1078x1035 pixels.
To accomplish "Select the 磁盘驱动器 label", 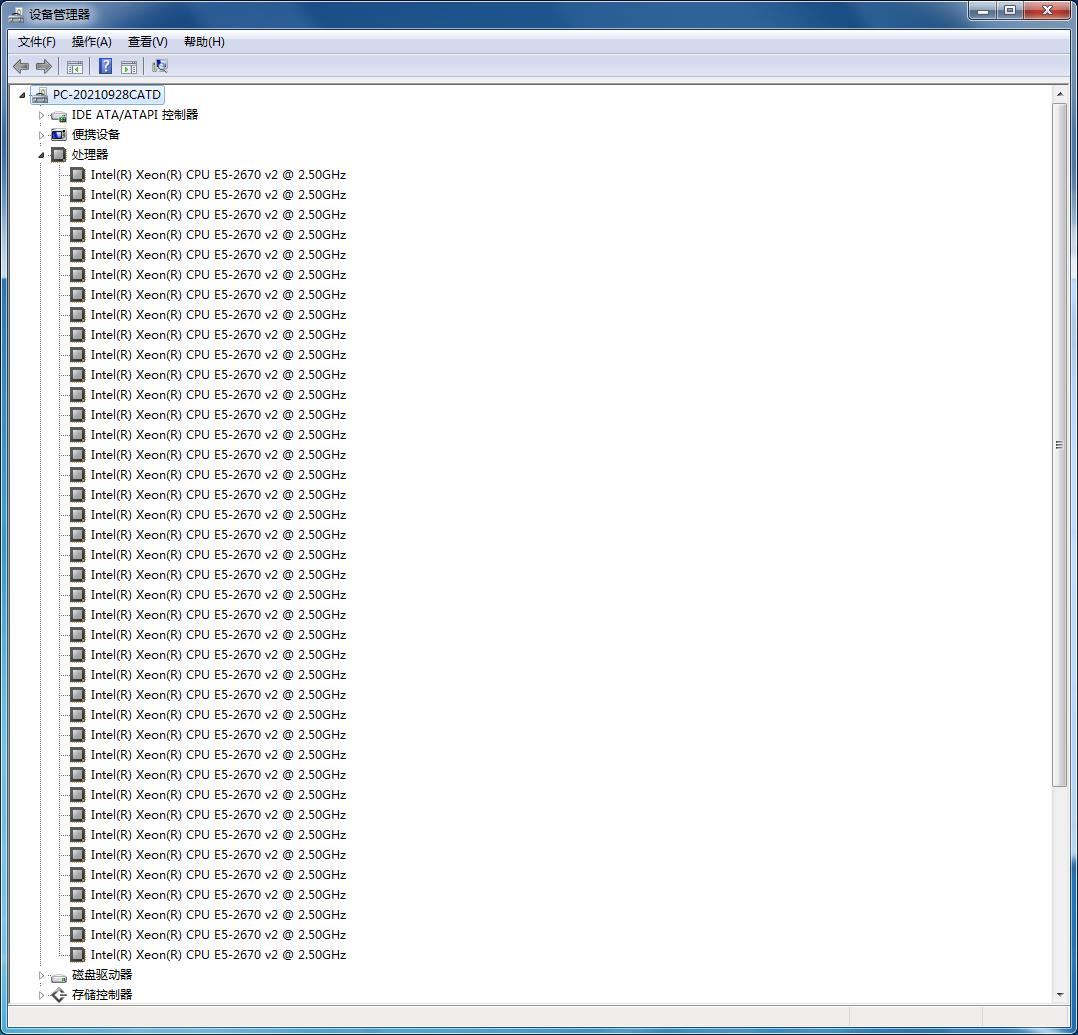I will pyautogui.click(x=102, y=974).
